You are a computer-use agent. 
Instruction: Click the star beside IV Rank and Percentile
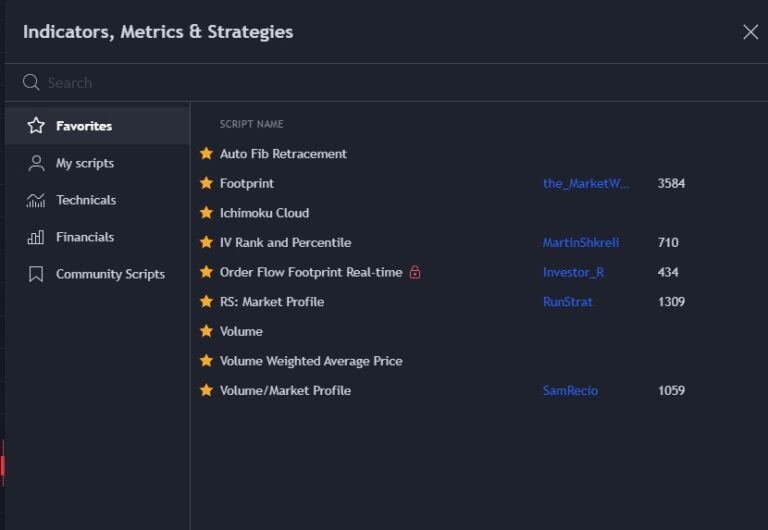coord(206,242)
